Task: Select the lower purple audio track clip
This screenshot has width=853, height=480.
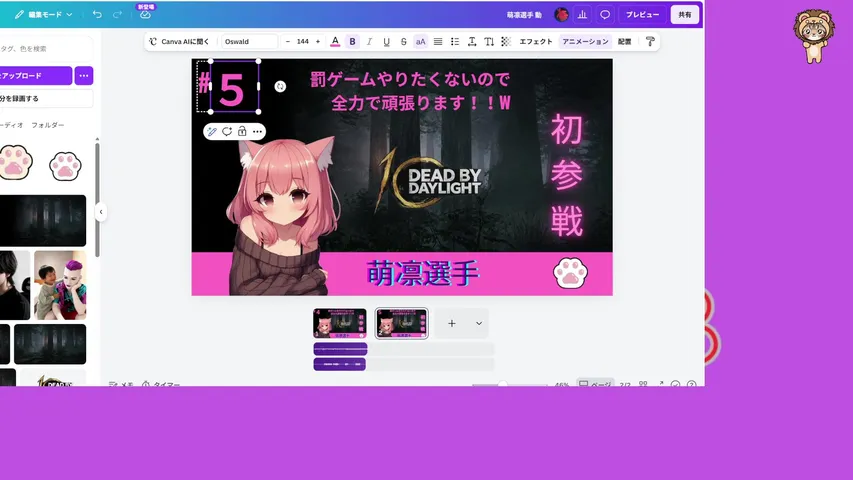Action: (x=339, y=364)
